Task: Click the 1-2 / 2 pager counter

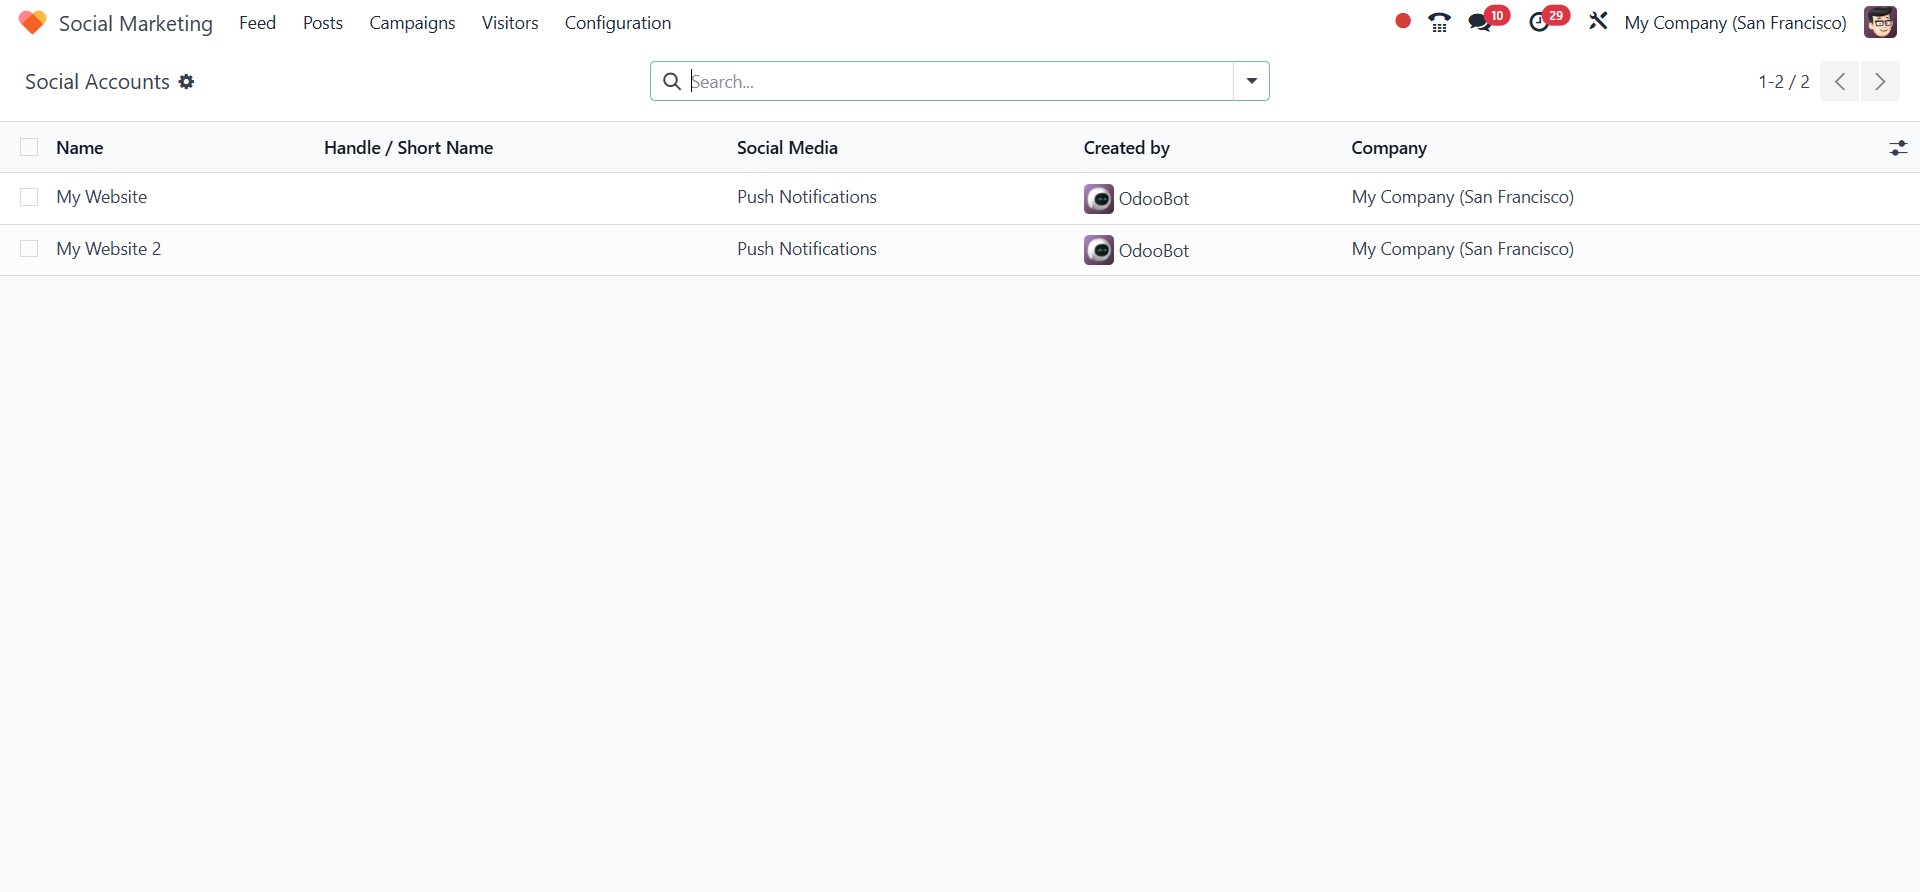Action: pos(1784,82)
